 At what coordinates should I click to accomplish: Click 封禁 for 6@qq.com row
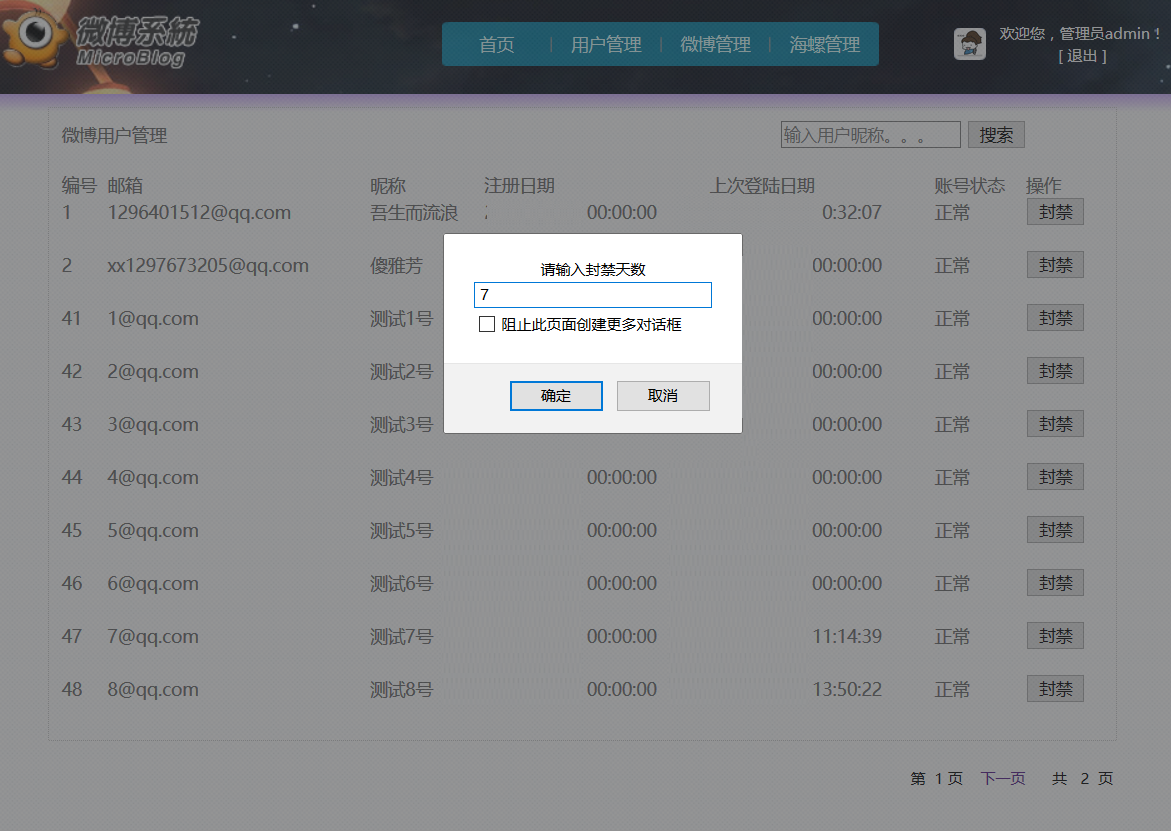tap(1055, 583)
